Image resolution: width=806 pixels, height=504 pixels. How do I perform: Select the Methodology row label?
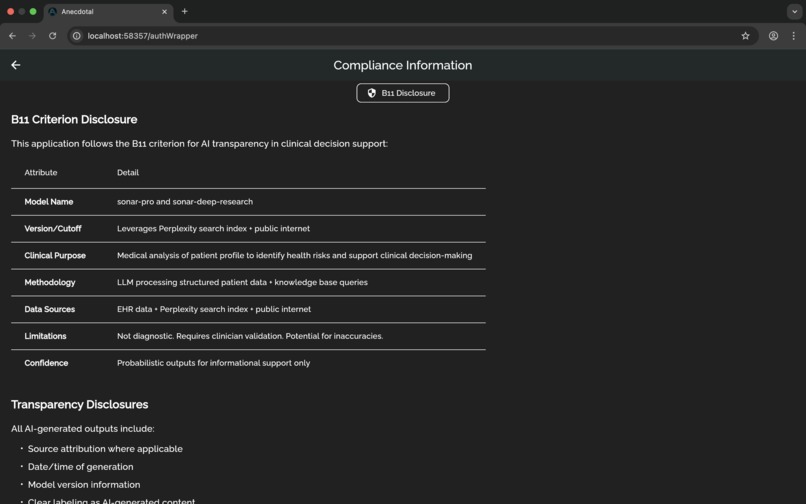pos(50,282)
